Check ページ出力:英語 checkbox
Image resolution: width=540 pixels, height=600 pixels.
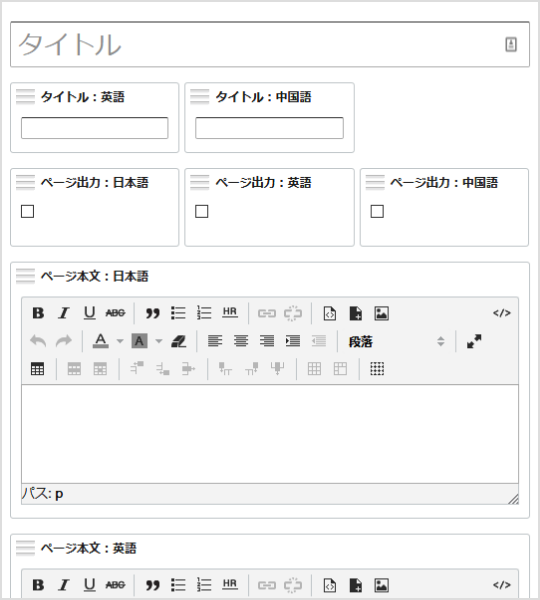click(x=202, y=211)
